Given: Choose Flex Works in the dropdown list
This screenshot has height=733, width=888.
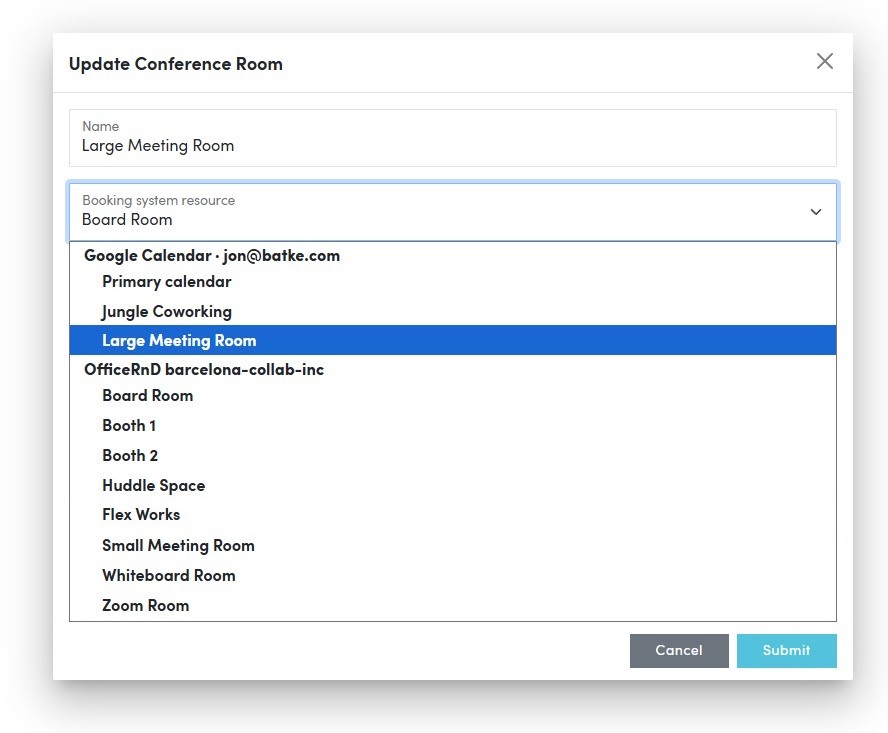Looking at the screenshot, I should pyautogui.click(x=141, y=515).
